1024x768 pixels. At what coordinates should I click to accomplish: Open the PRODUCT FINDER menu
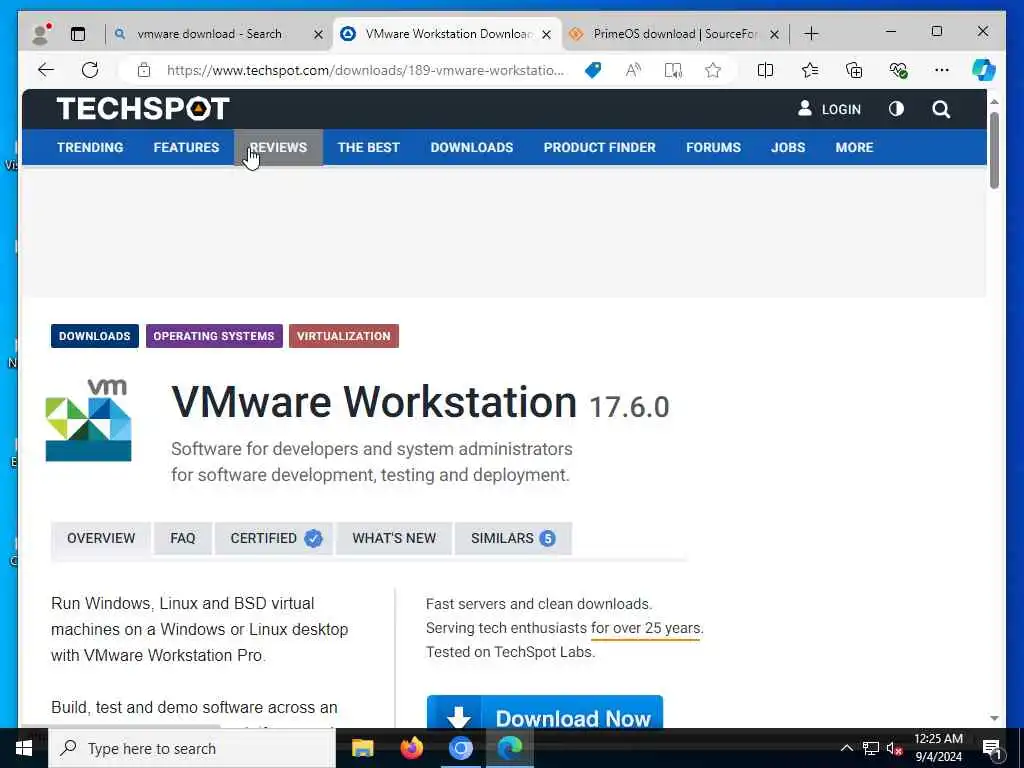pyautogui.click(x=600, y=148)
